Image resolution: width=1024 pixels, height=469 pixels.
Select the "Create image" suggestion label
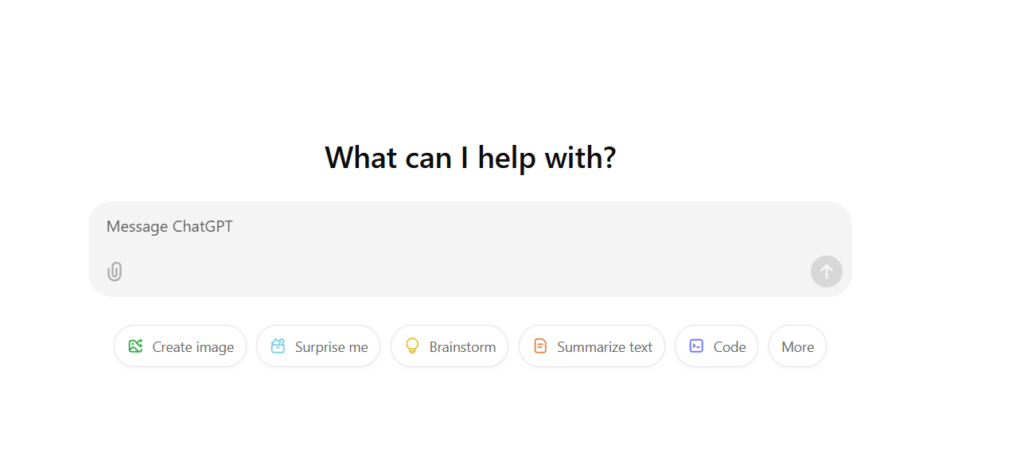tap(192, 347)
